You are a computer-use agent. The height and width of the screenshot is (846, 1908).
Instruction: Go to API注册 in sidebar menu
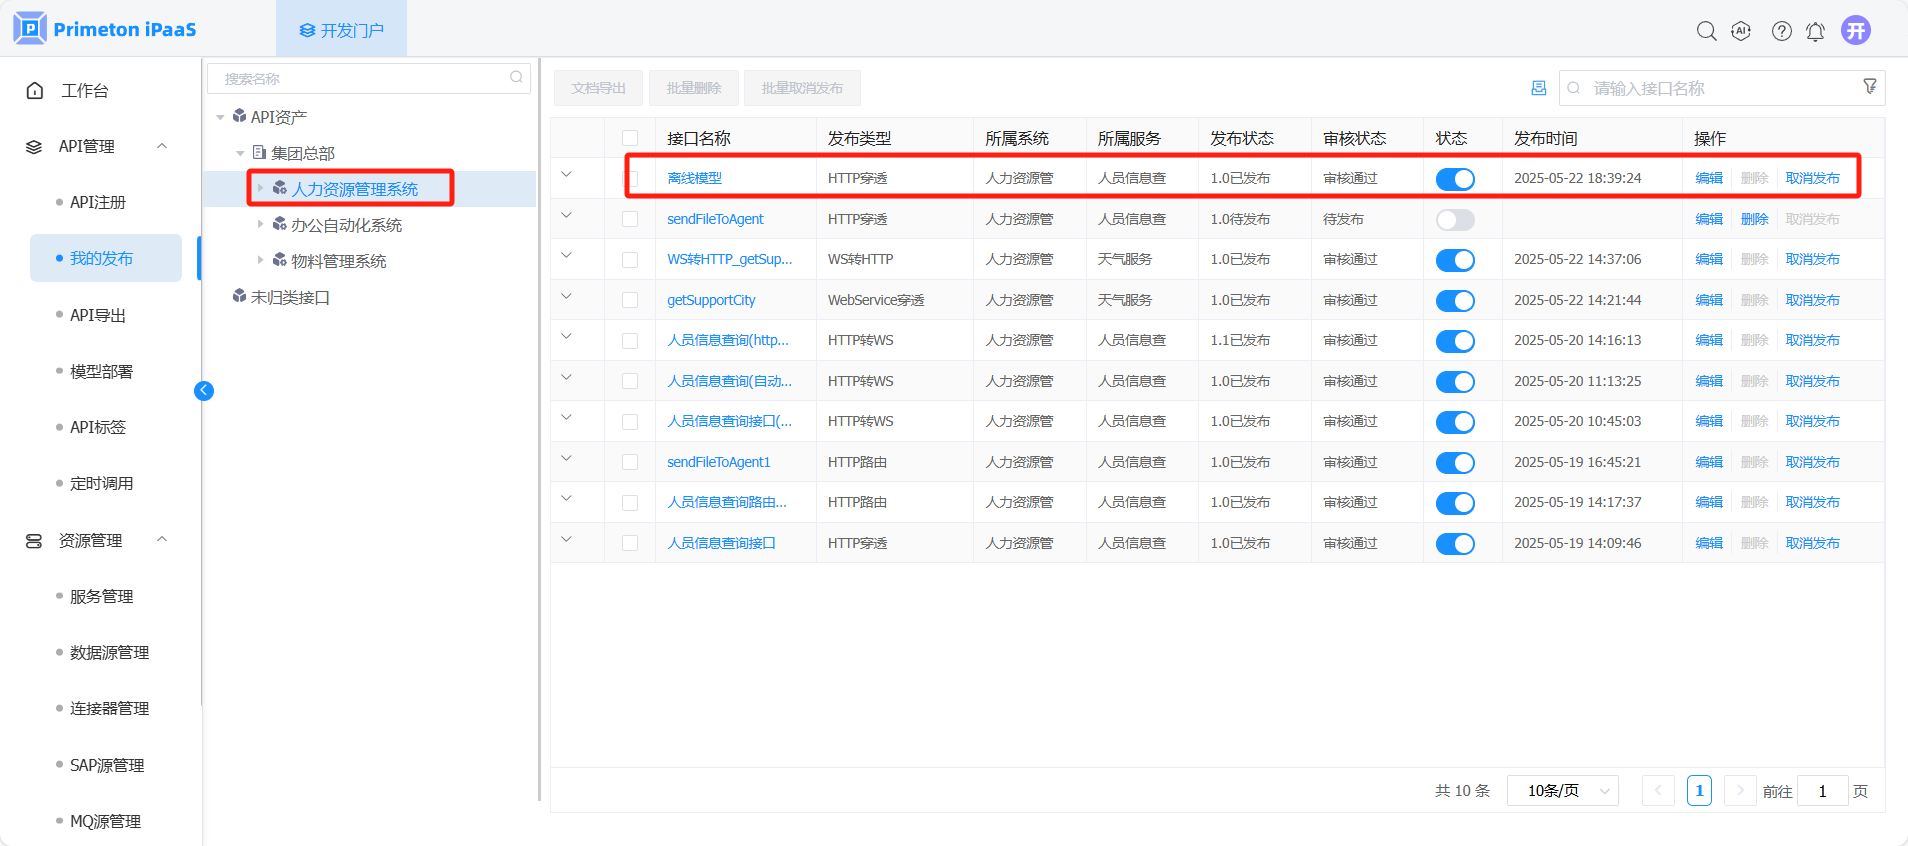point(98,202)
